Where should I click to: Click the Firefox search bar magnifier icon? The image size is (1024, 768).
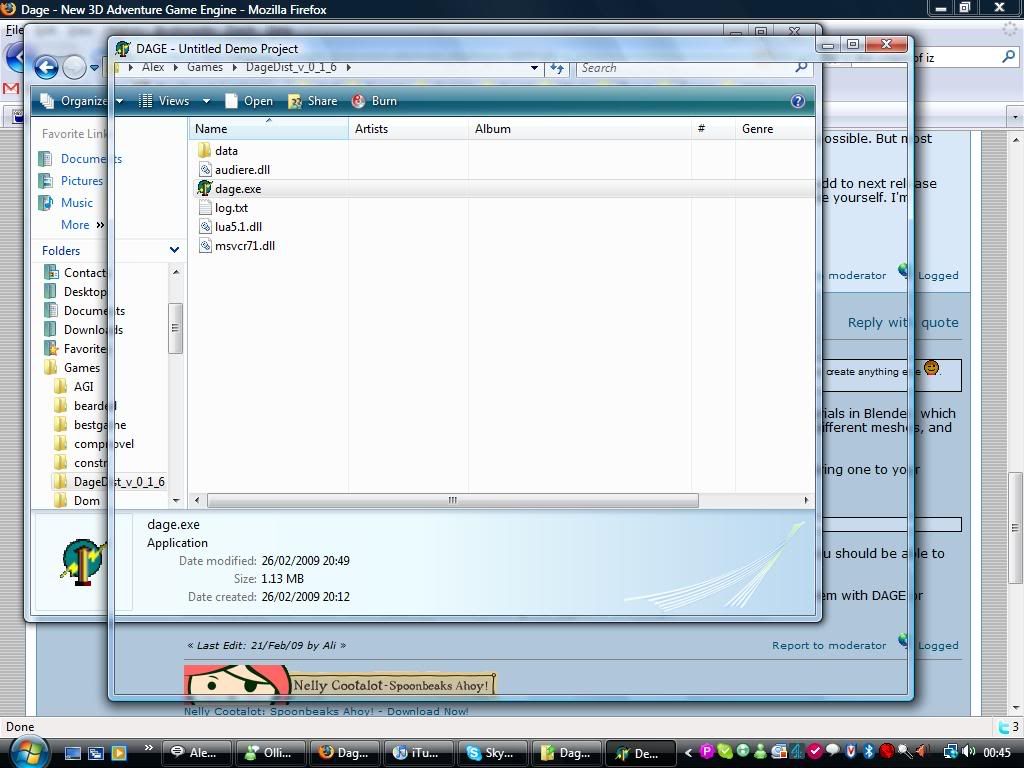tap(1008, 57)
